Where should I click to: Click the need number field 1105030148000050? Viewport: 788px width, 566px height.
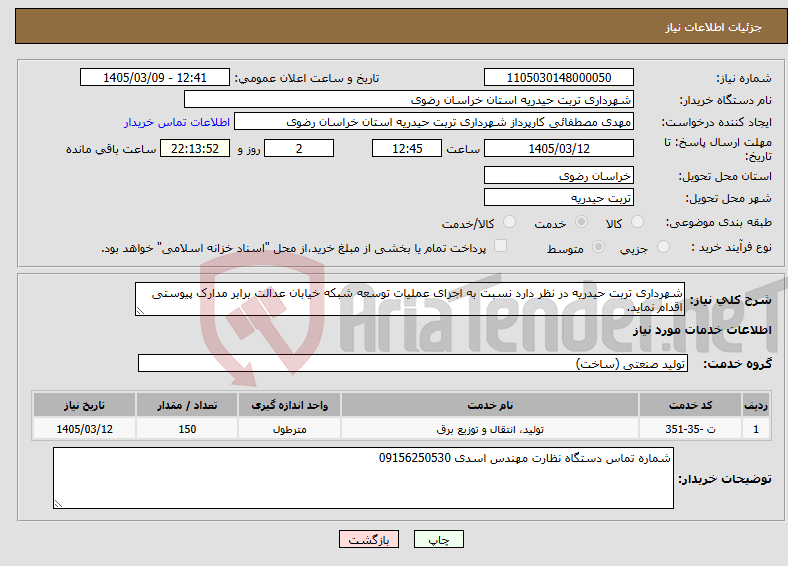pyautogui.click(x=559, y=78)
